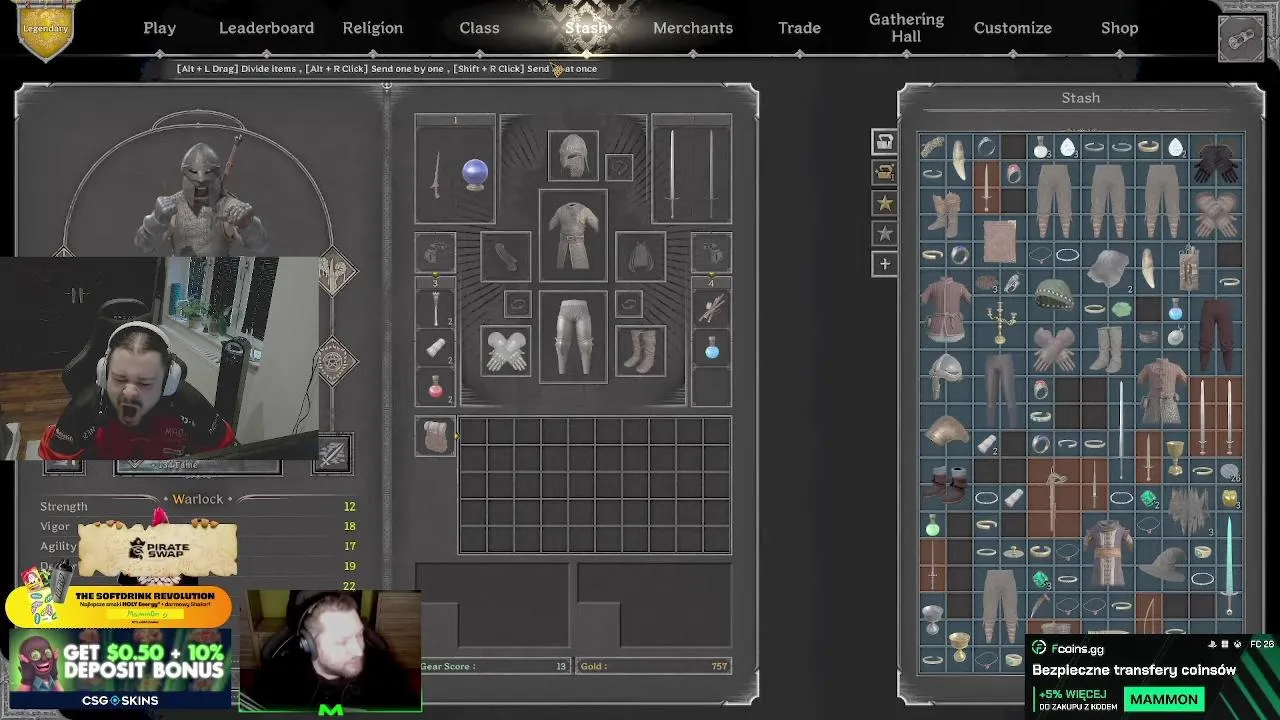Pick the red tunic in stash
The height and width of the screenshot is (720, 1280).
pos(946,311)
